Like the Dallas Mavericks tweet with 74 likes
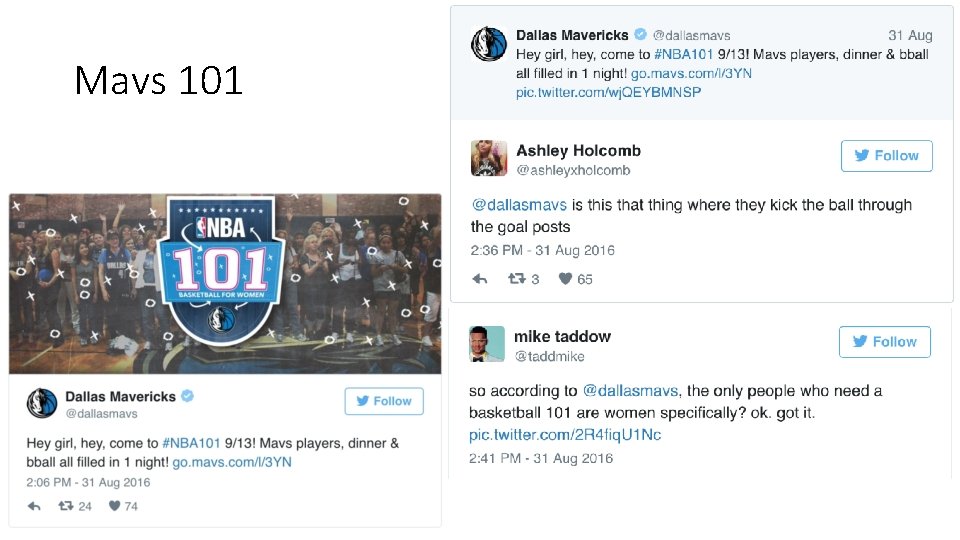This screenshot has width=960, height=540. [x=114, y=506]
